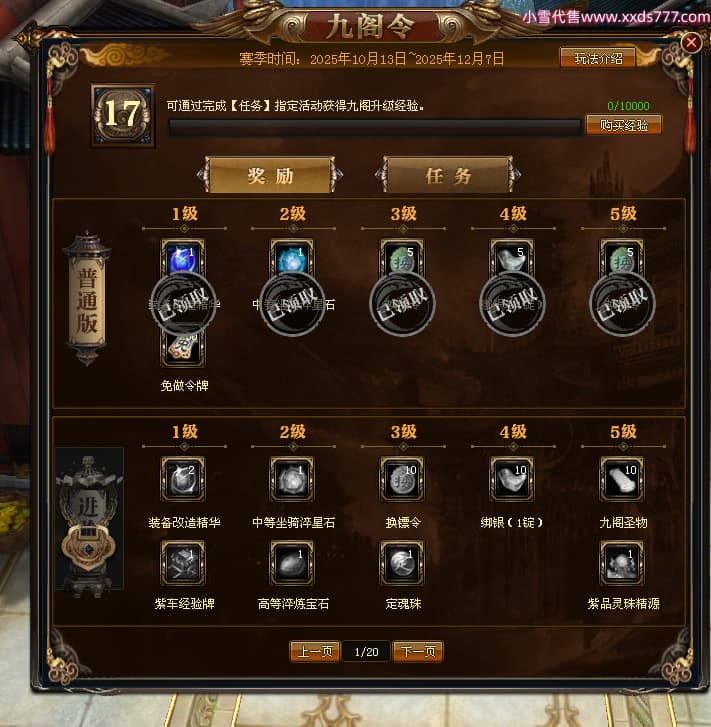Go to next page with 下一页
The height and width of the screenshot is (727, 711).
pyautogui.click(x=418, y=651)
